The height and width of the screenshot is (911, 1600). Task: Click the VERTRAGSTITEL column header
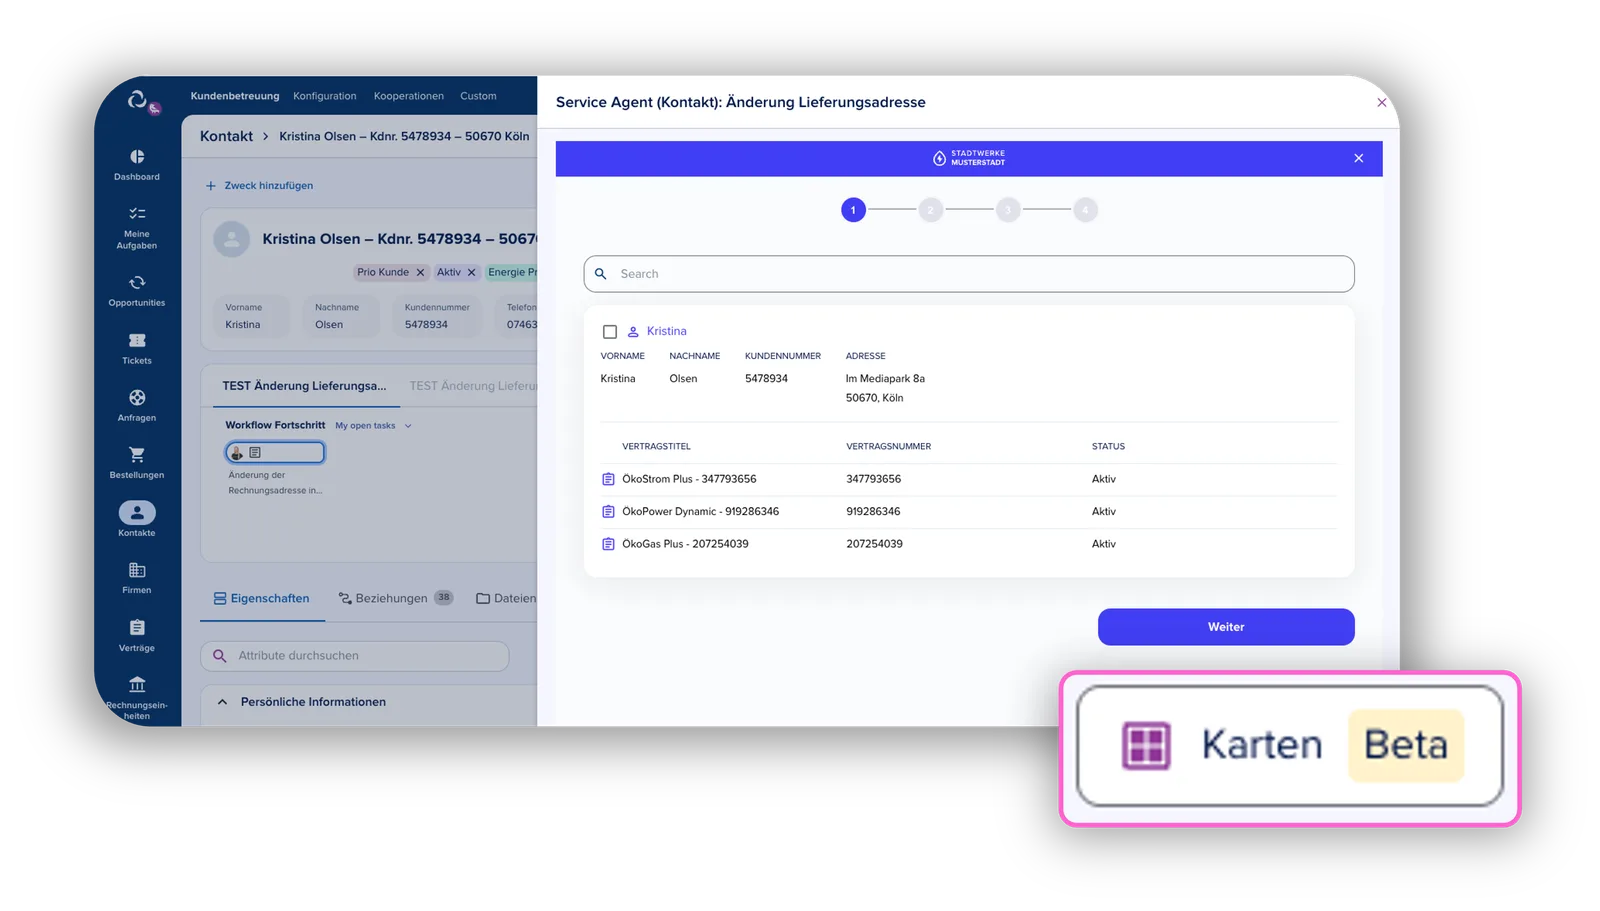pyautogui.click(x=656, y=447)
